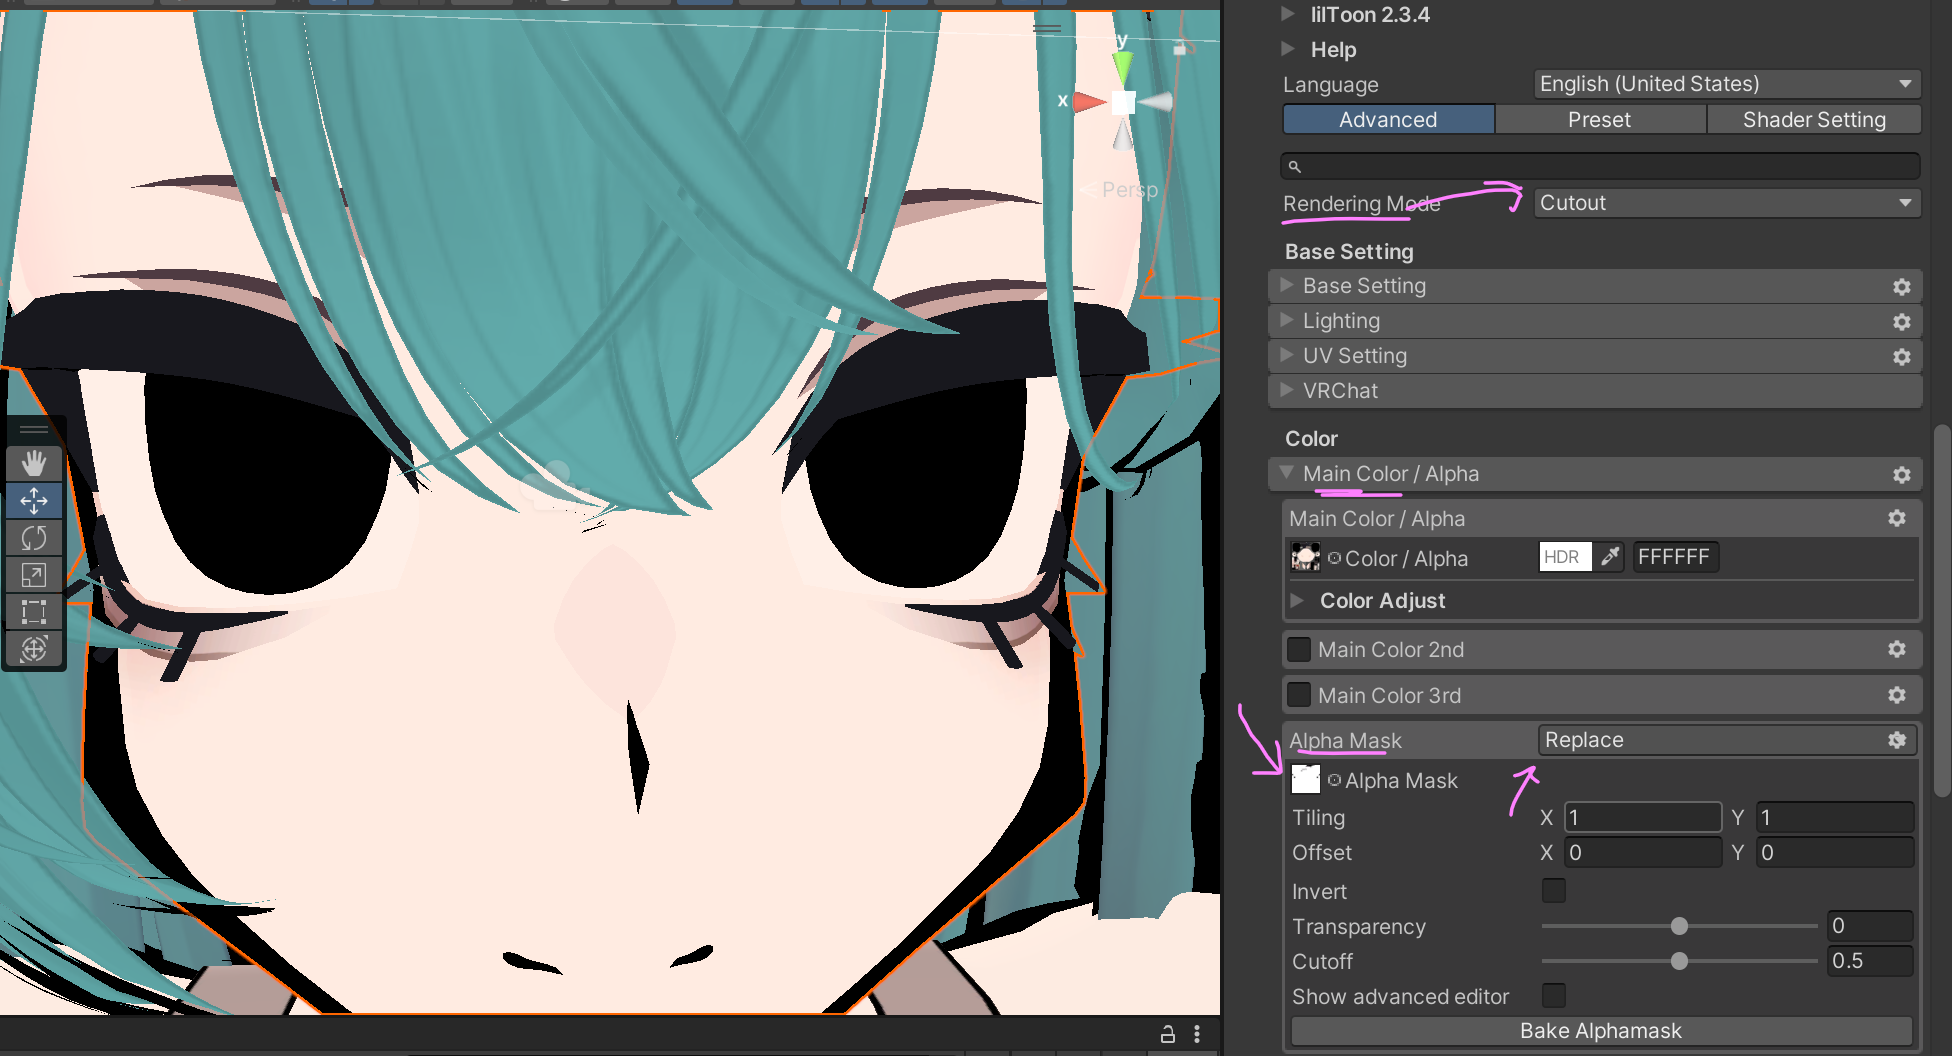The image size is (1952, 1056).
Task: Click the scene gizmo Y axis cone
Action: point(1123,67)
